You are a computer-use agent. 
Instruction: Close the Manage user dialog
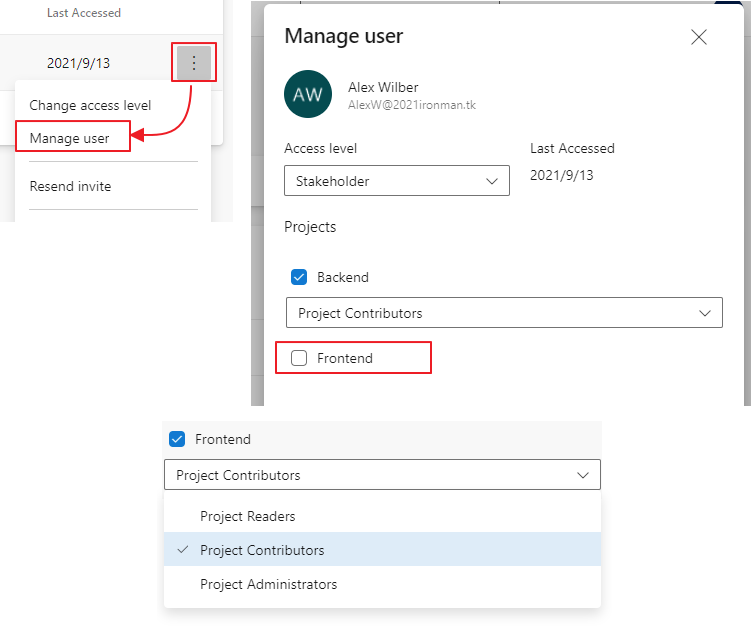(x=699, y=37)
